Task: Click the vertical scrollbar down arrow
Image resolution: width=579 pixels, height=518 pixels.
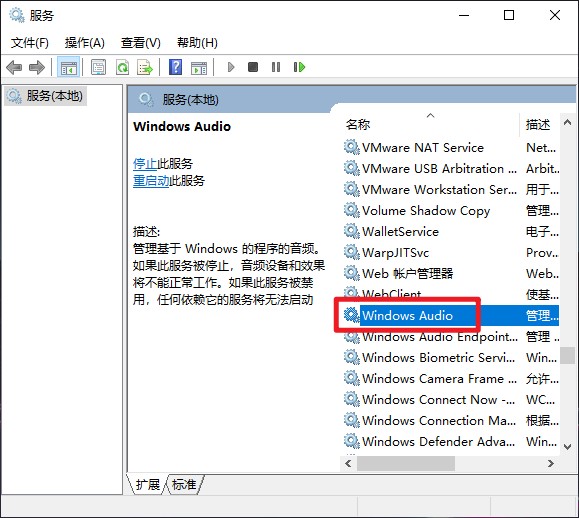Action: pos(568,447)
